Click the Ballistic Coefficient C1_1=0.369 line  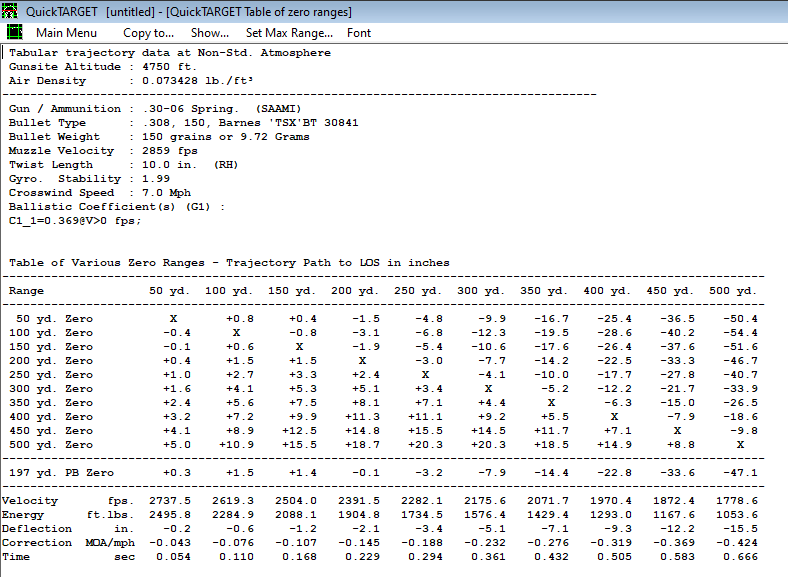[x=75, y=221]
